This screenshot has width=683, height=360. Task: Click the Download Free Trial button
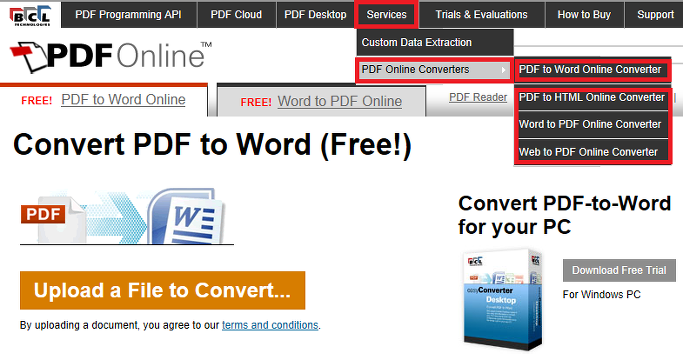[619, 270]
